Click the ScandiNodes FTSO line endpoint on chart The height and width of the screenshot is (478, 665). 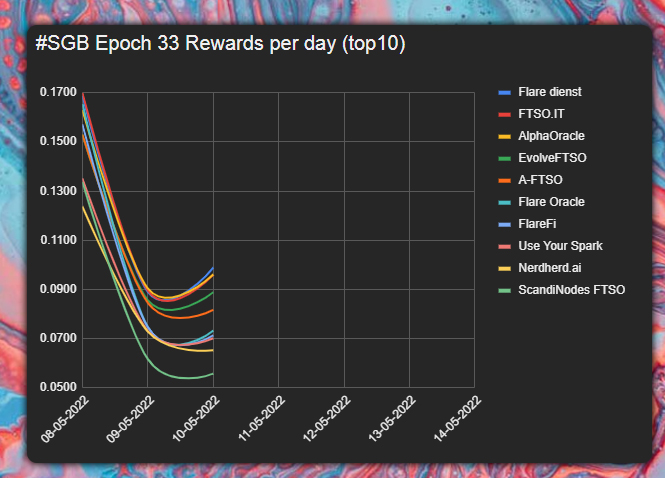(x=213, y=374)
